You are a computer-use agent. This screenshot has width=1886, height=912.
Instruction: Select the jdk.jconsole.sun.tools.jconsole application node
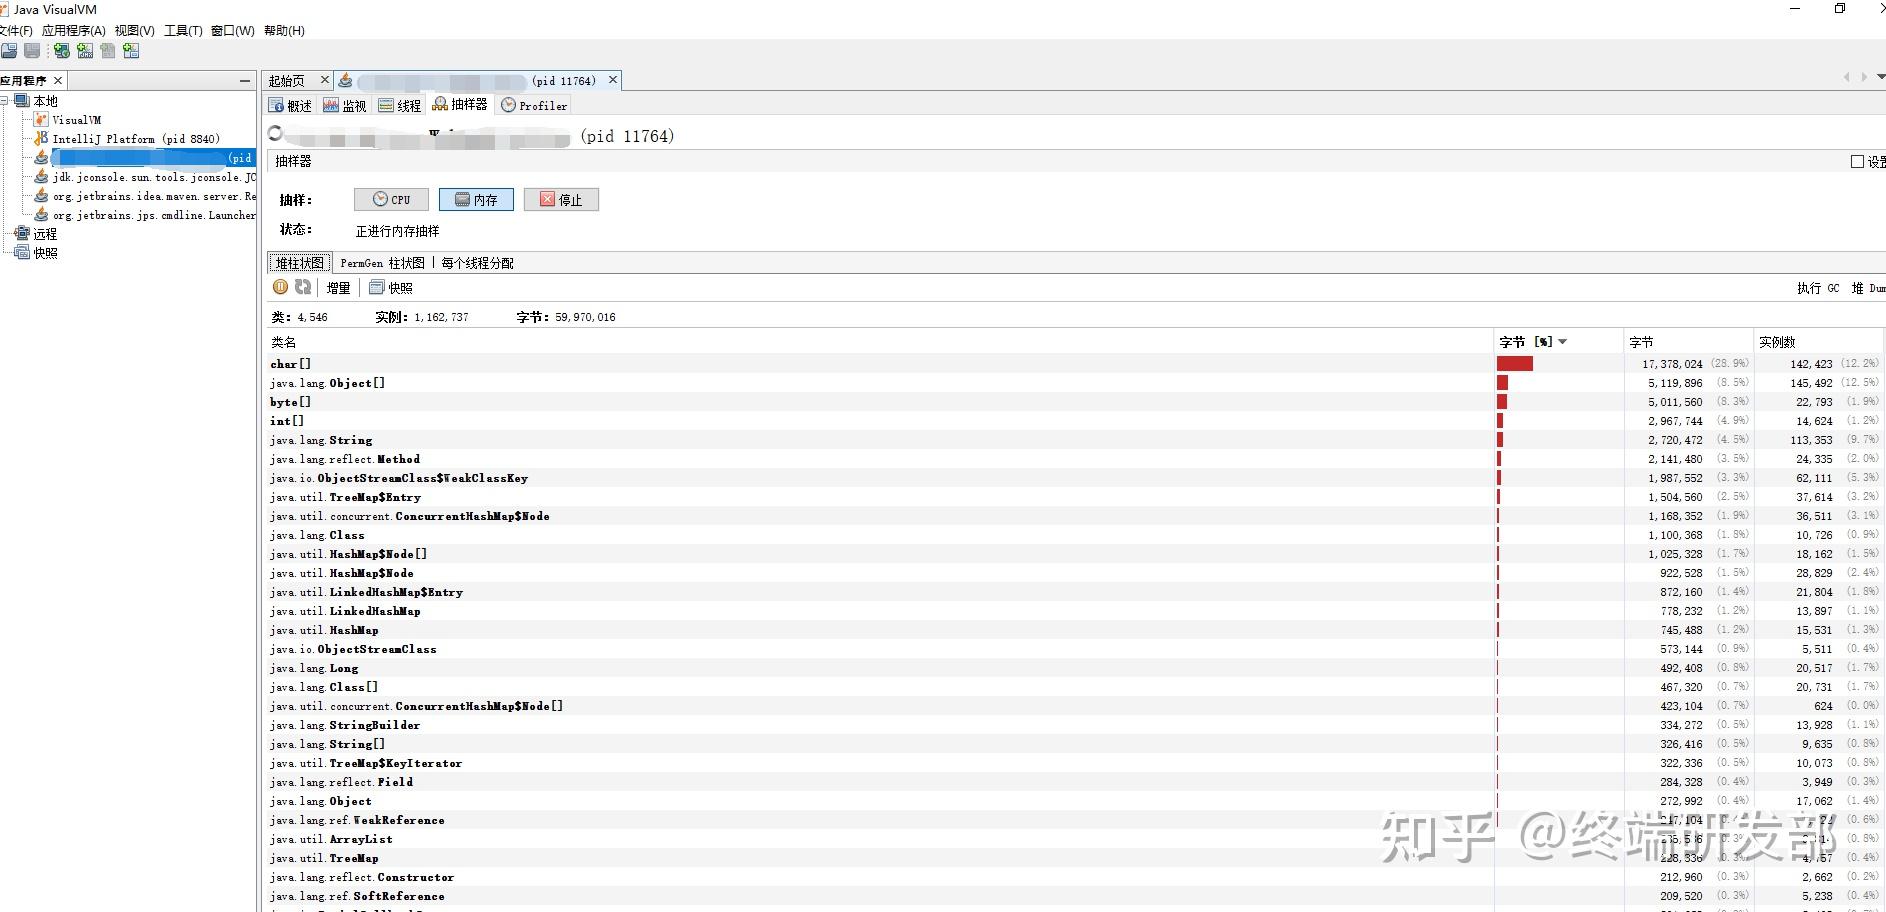pos(146,177)
